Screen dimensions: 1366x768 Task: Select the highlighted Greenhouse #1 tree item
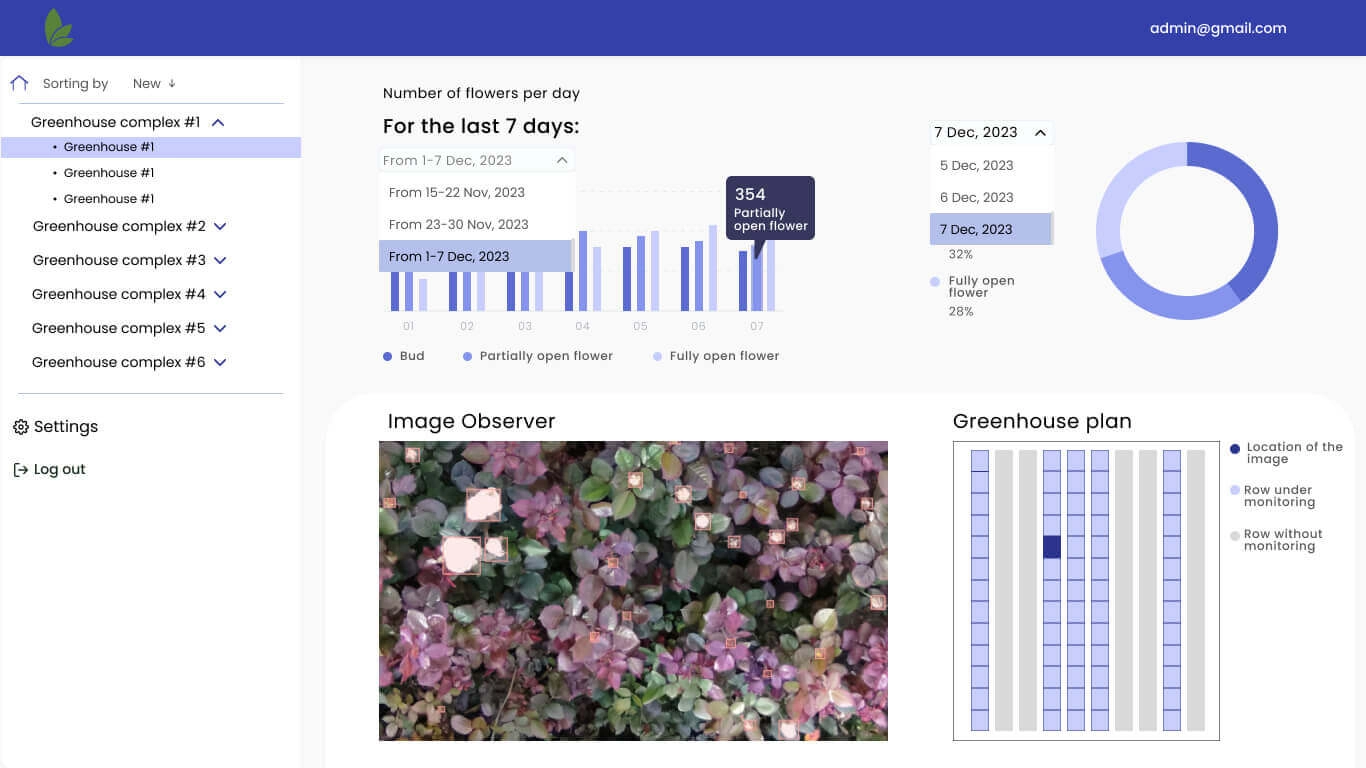click(109, 147)
